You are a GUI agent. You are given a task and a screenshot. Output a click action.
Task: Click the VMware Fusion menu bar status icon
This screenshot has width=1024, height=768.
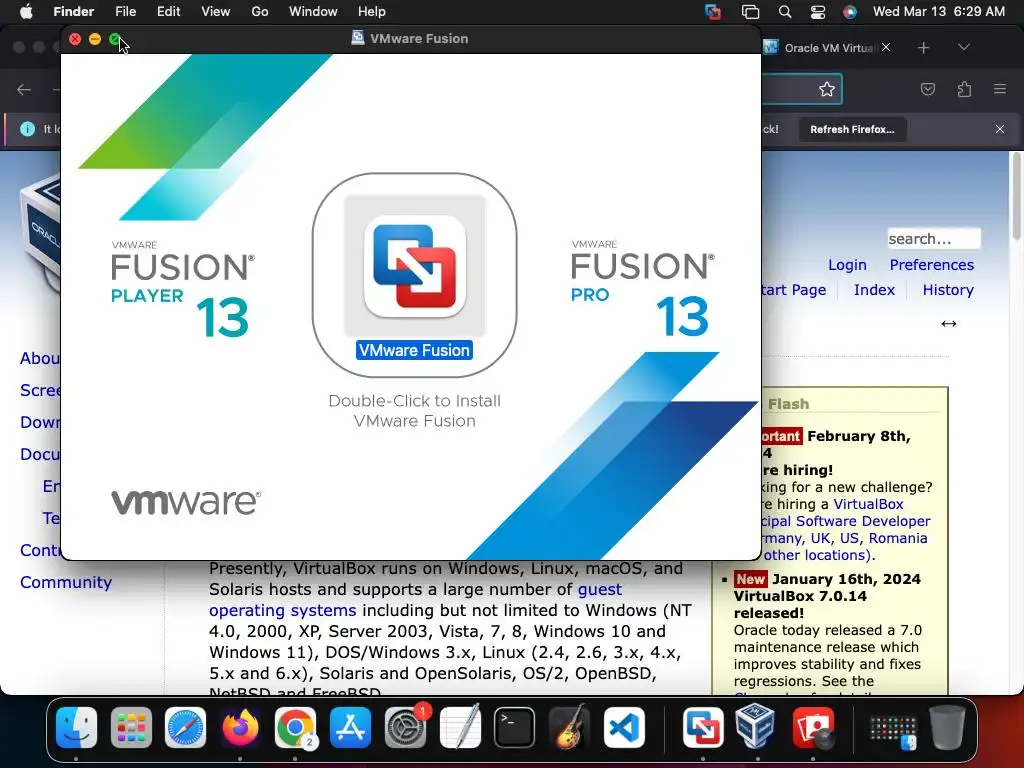click(x=713, y=12)
